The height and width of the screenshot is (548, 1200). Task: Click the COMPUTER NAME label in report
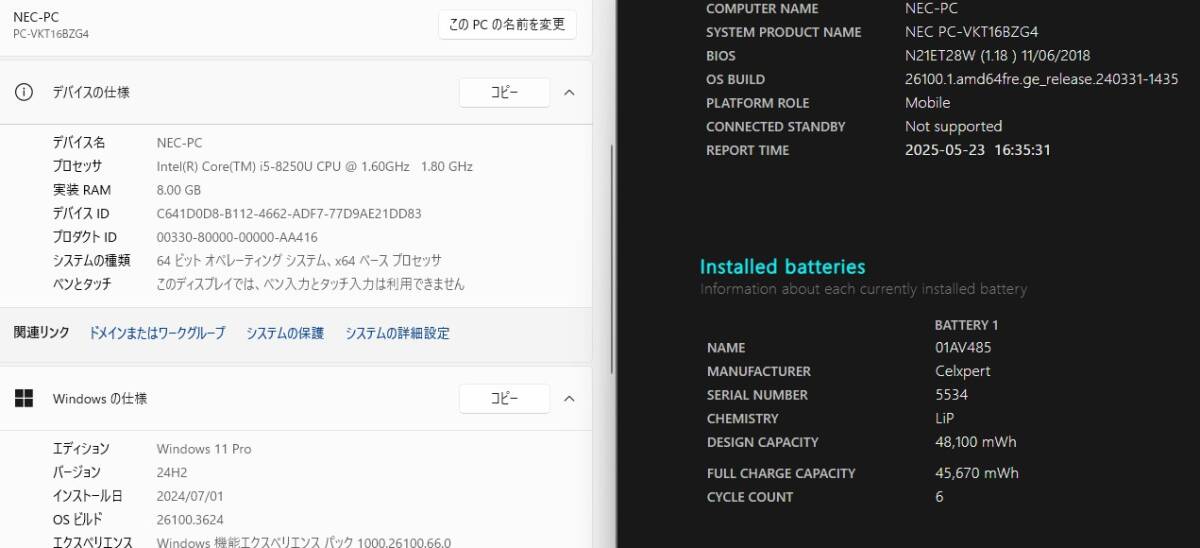click(x=762, y=9)
